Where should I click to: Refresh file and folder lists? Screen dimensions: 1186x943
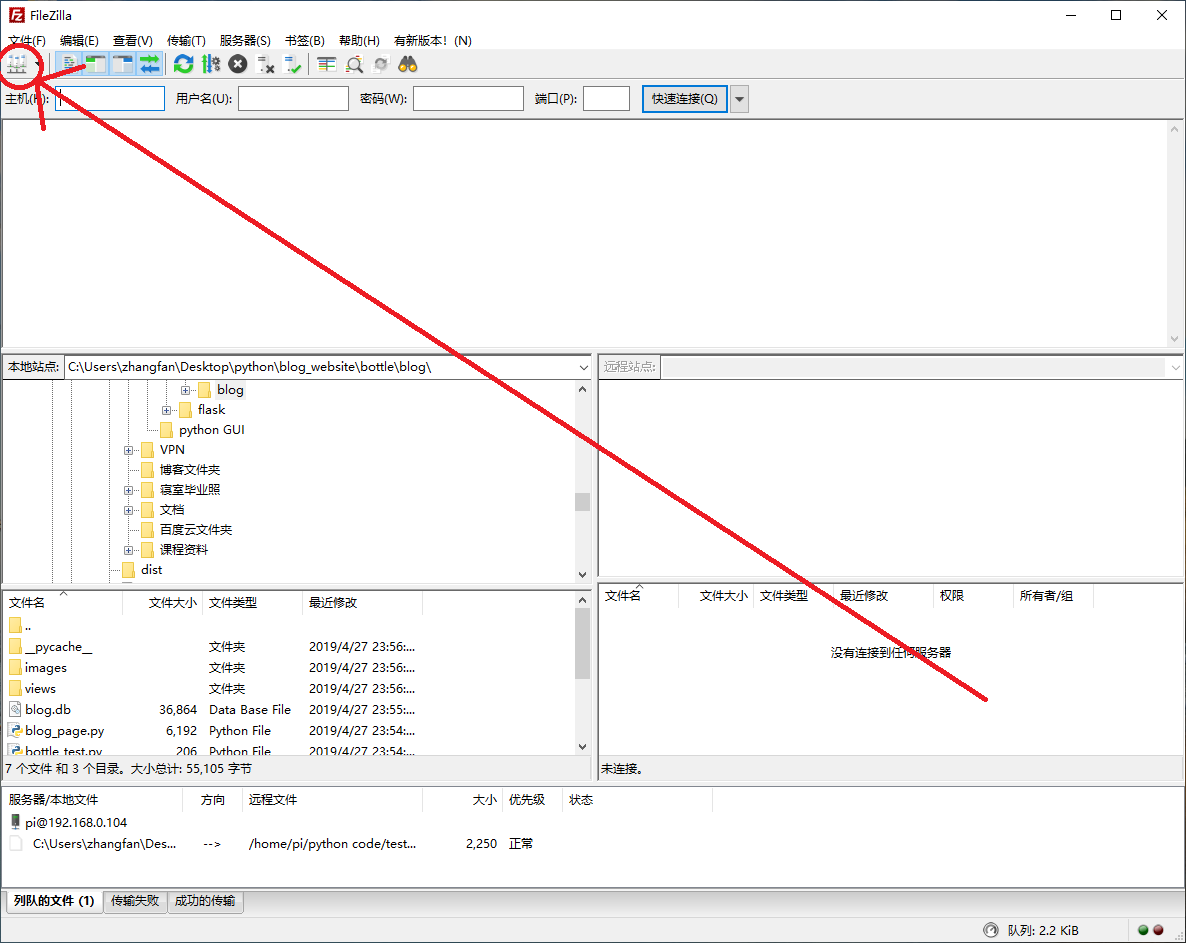(x=183, y=65)
